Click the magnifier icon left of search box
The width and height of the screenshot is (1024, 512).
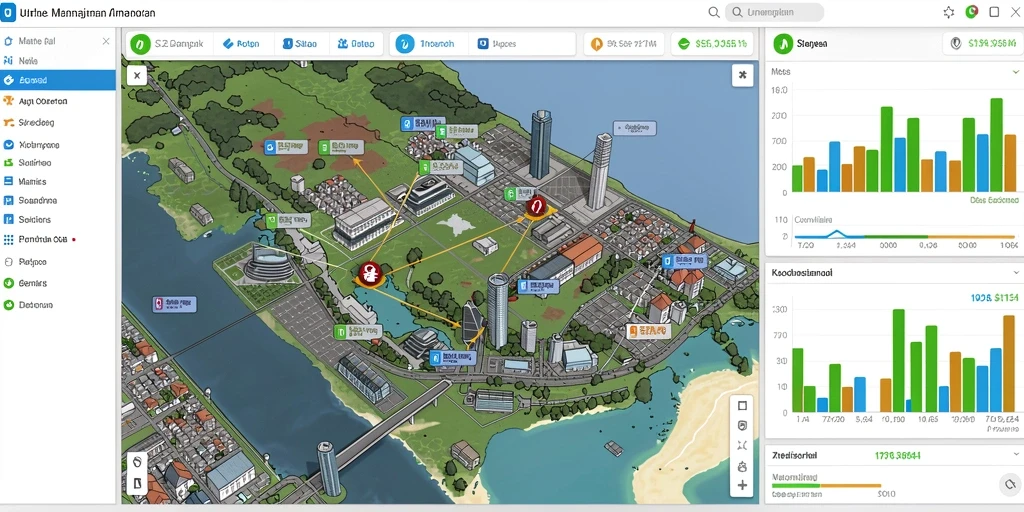click(x=714, y=12)
